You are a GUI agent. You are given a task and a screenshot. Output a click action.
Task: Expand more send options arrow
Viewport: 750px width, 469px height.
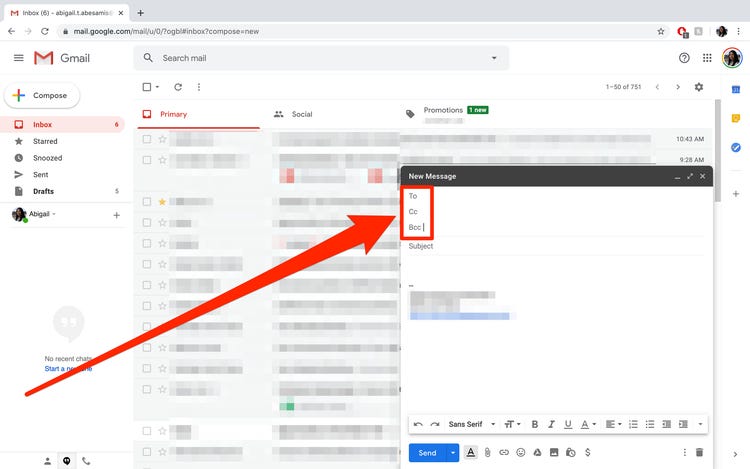pos(452,453)
